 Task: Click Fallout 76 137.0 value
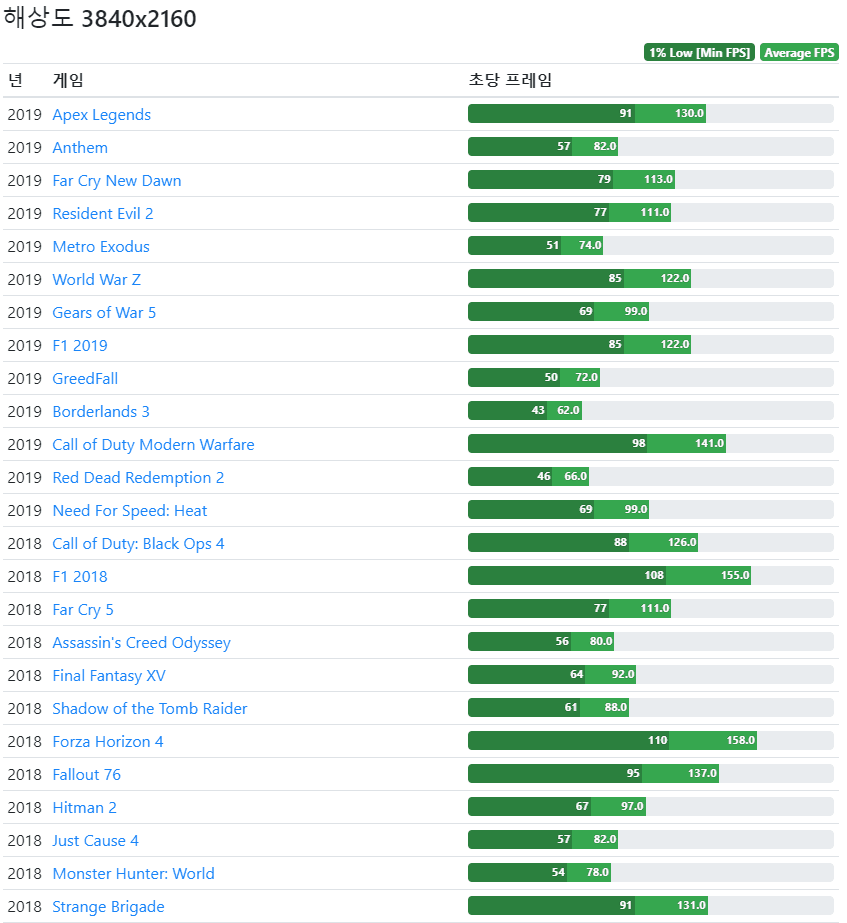pyautogui.click(x=702, y=773)
